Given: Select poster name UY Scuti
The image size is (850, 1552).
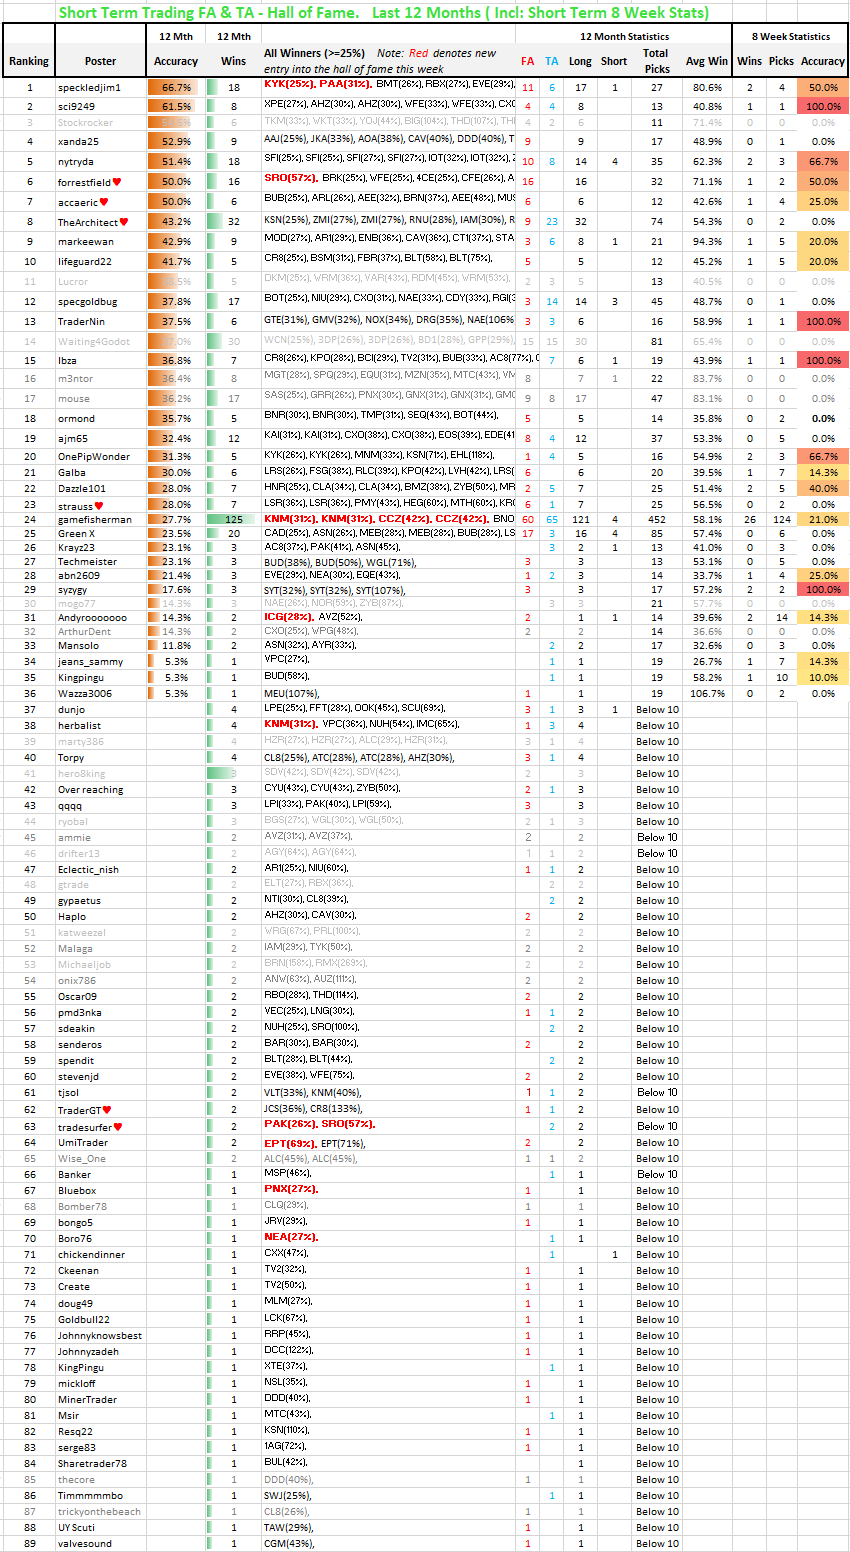Looking at the screenshot, I should tap(77, 1528).
